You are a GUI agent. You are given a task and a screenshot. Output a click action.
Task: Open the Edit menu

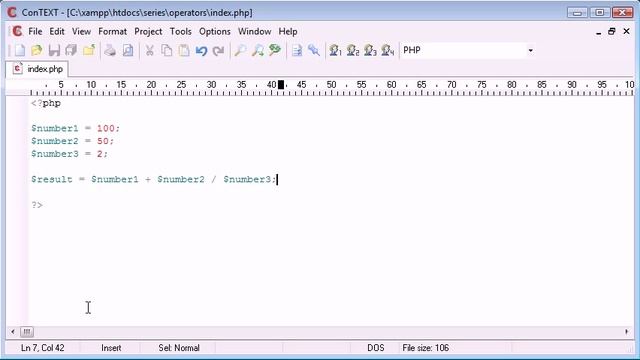[57, 31]
